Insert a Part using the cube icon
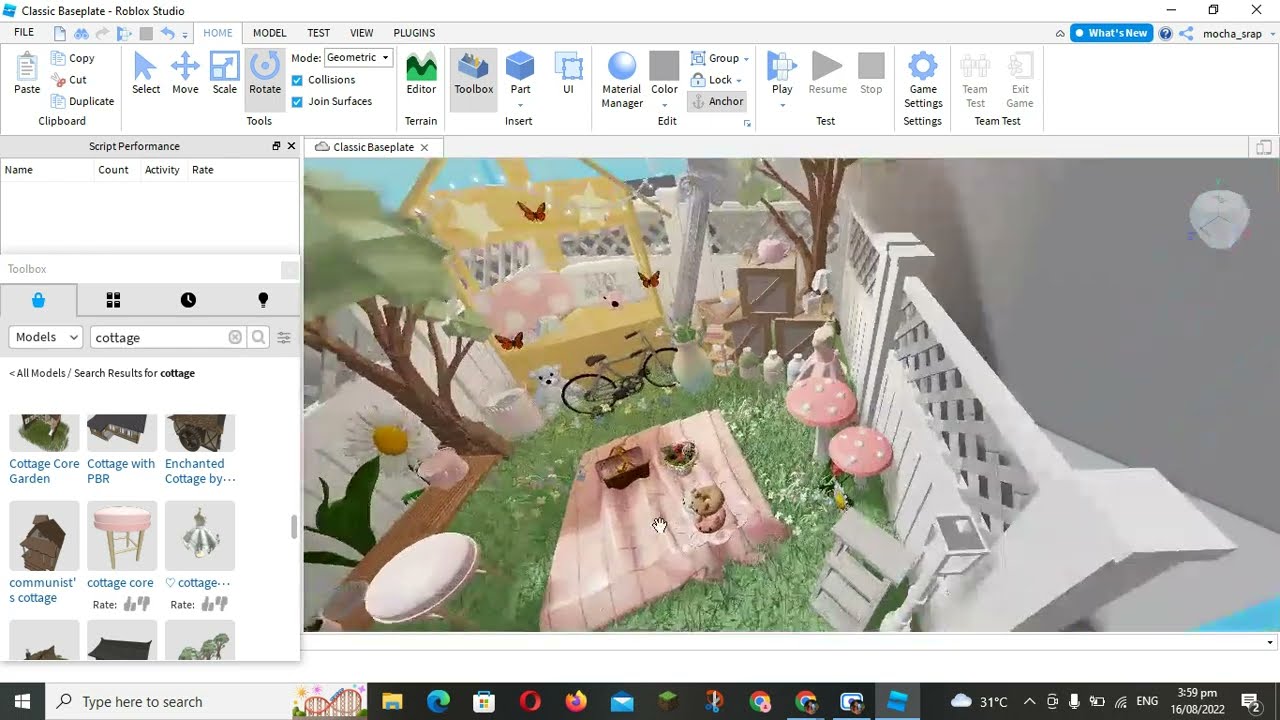 coord(520,68)
